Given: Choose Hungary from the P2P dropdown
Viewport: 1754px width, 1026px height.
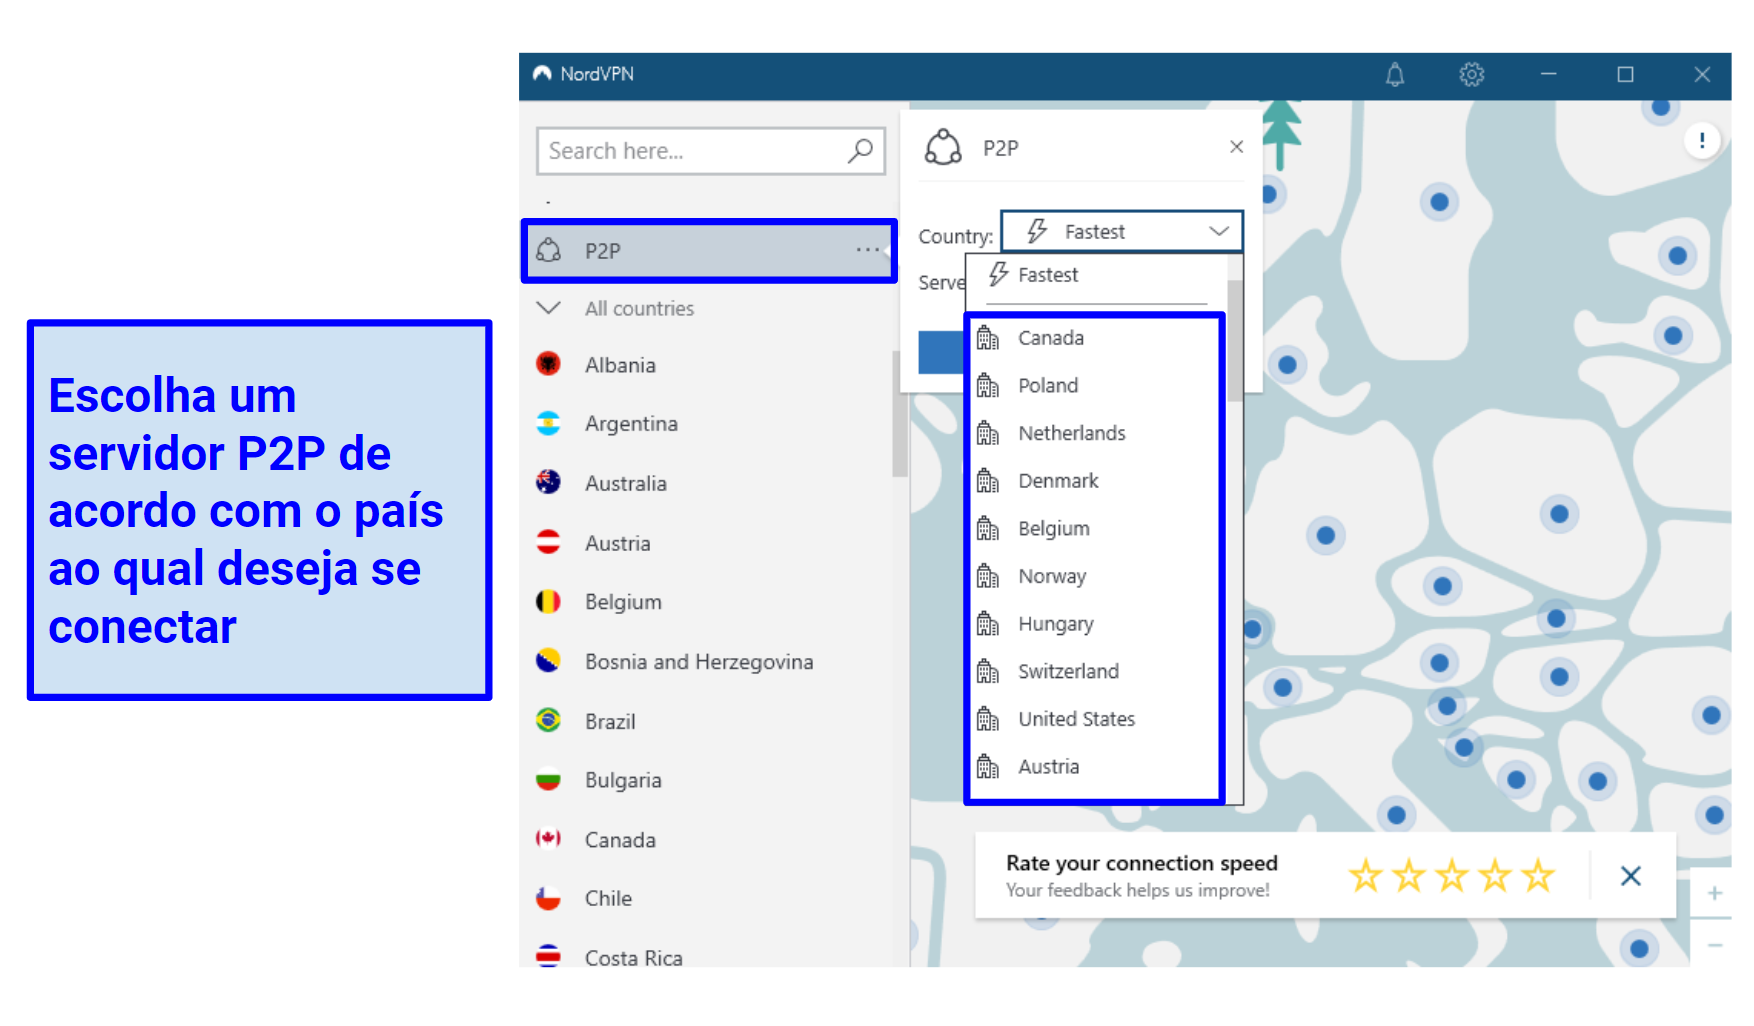Looking at the screenshot, I should coord(1096,624).
